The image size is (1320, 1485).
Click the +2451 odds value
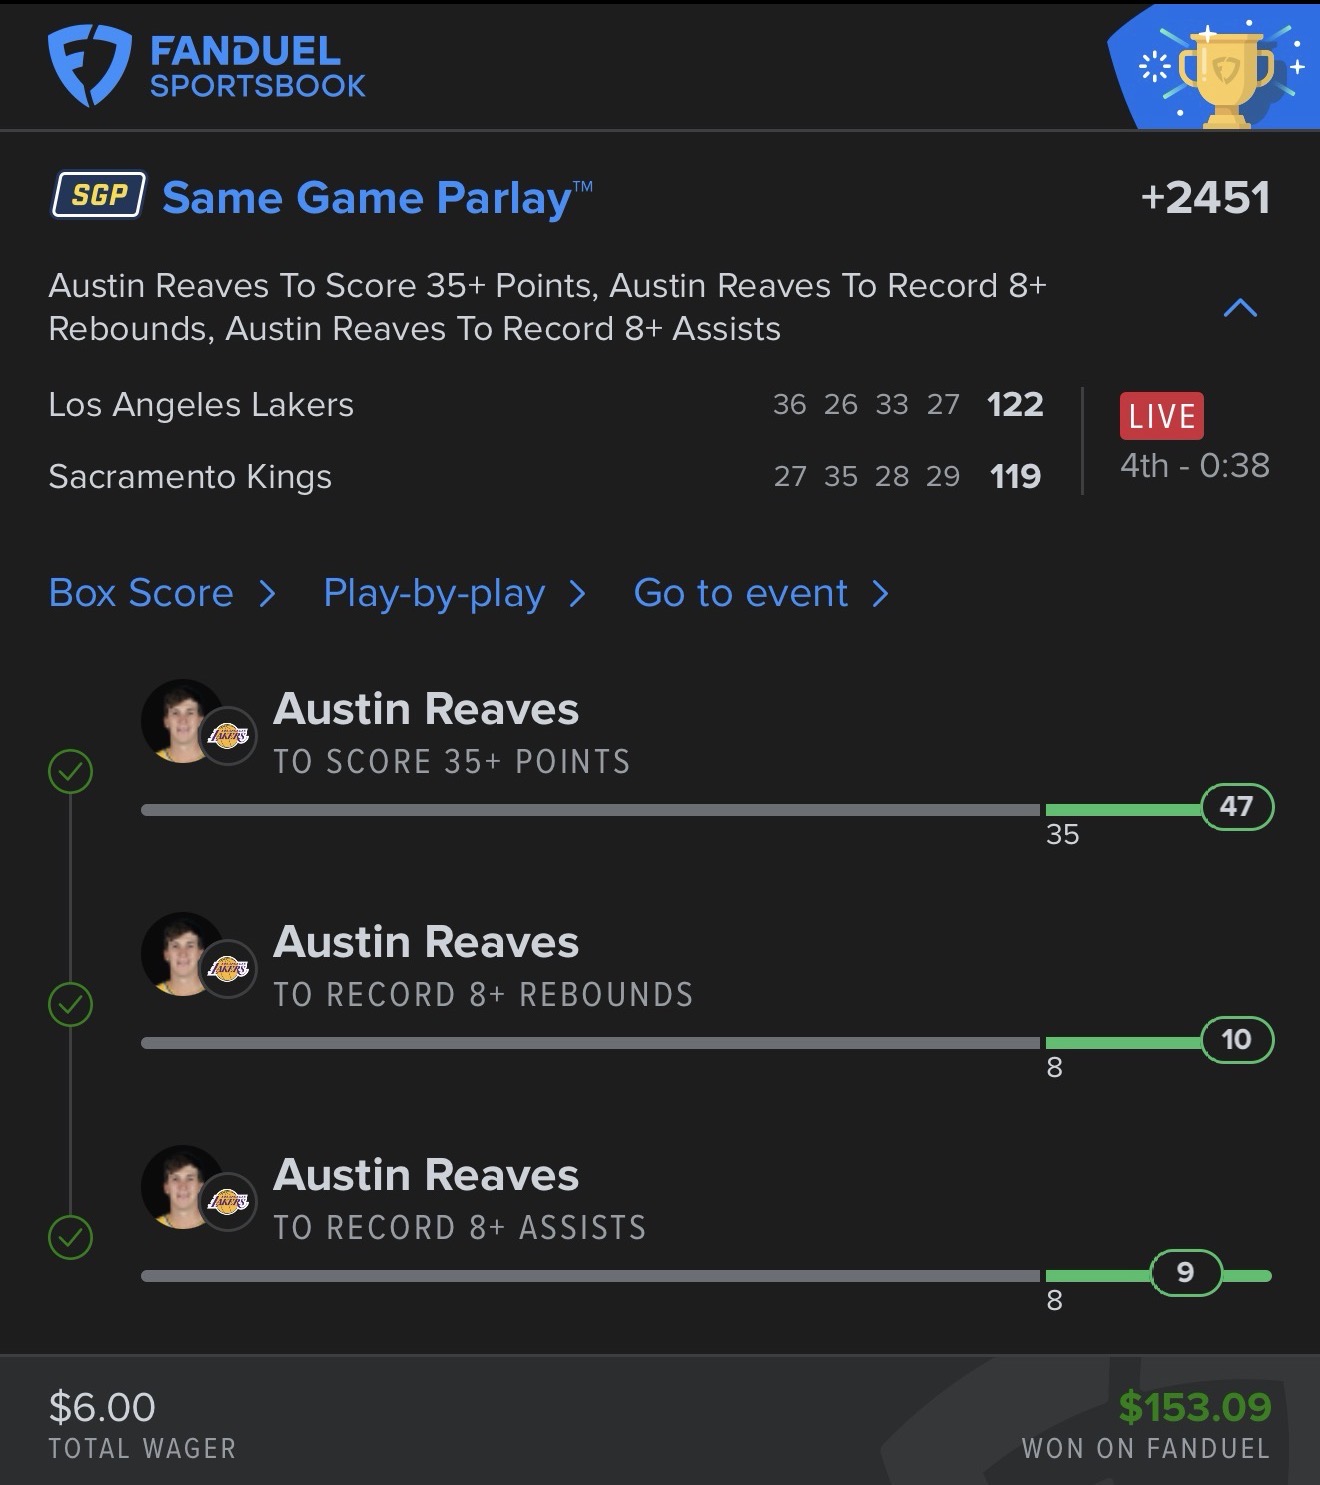(1205, 197)
